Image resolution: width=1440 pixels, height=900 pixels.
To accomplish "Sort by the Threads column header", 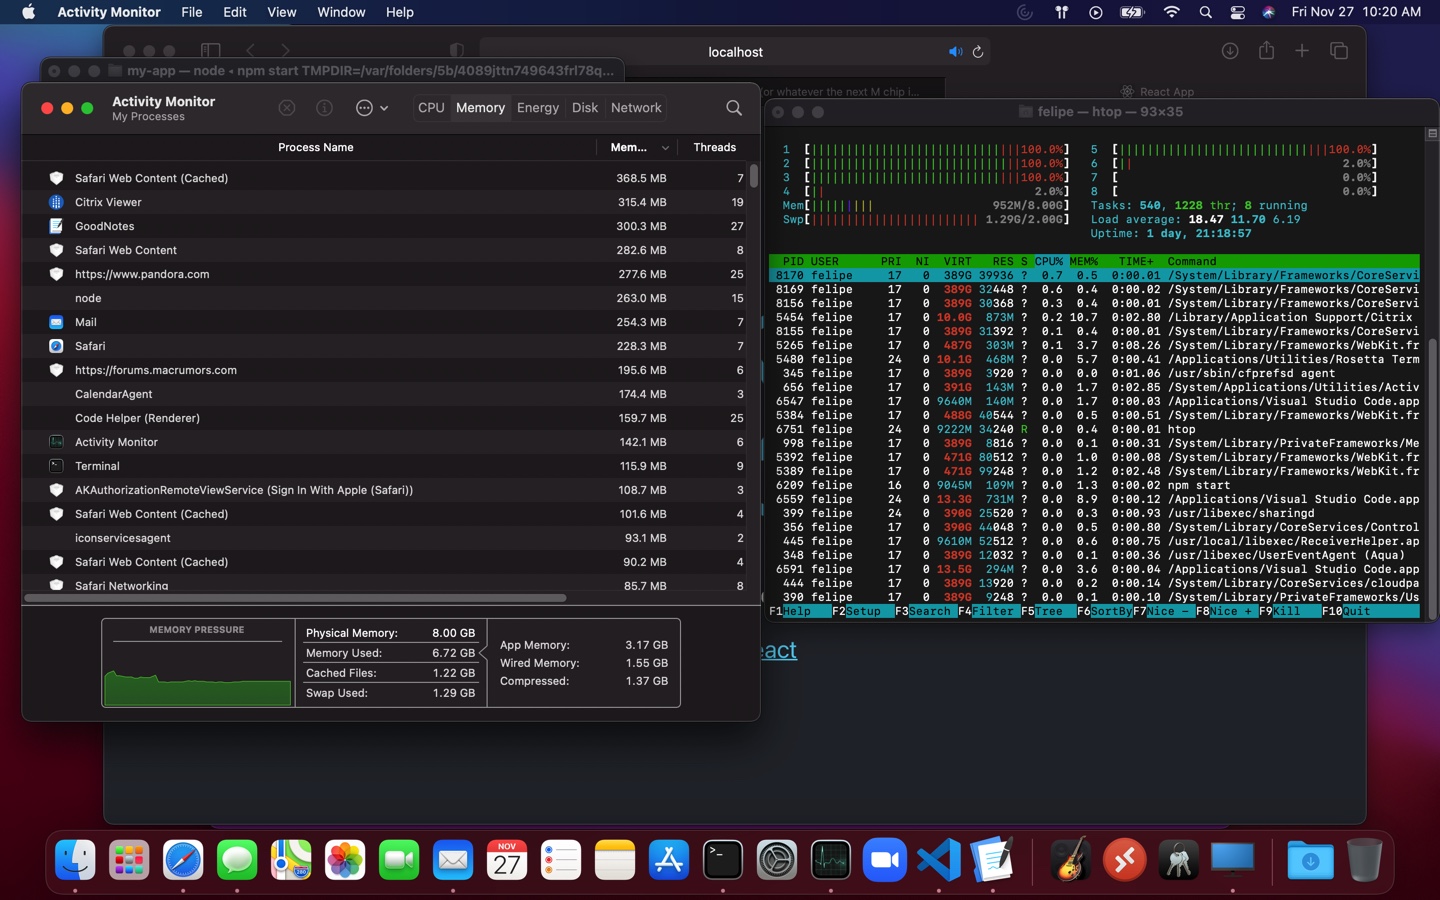I will point(714,147).
